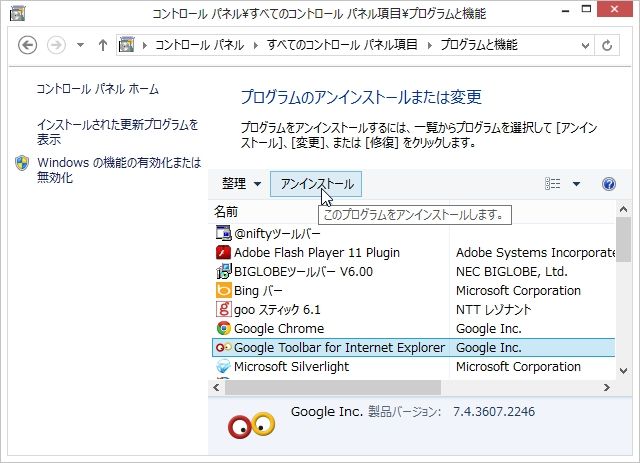Click the window title bar system icon

click(17, 13)
